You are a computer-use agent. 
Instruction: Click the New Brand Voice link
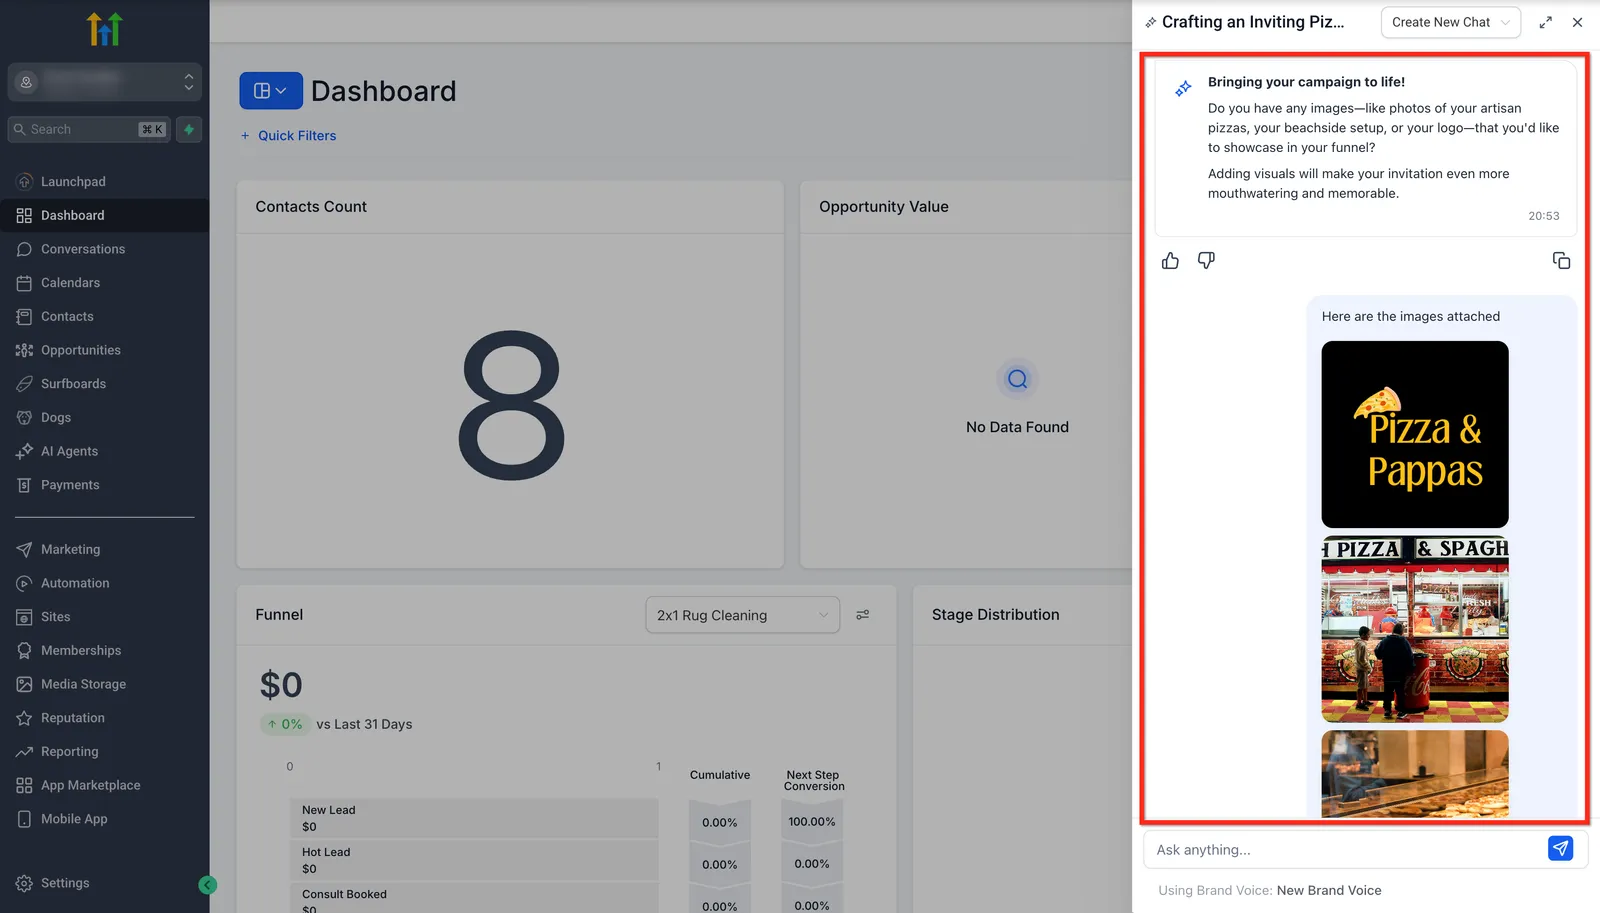tap(1329, 890)
